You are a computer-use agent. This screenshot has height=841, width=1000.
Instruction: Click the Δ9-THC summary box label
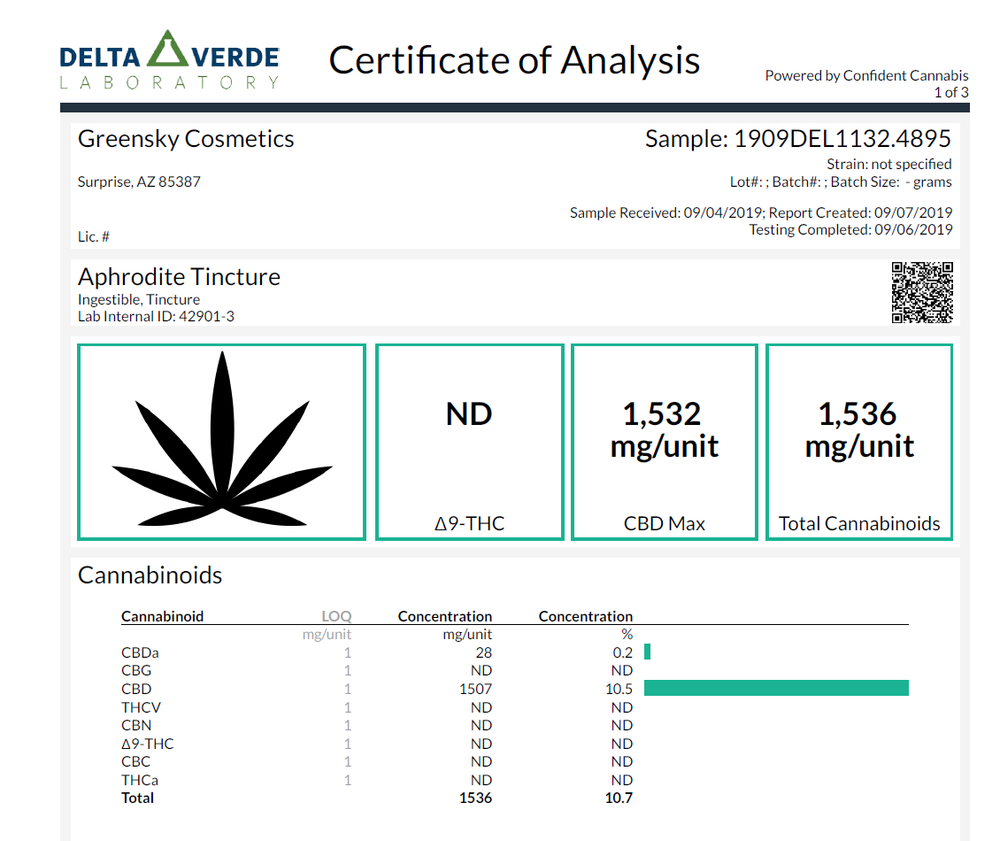click(x=469, y=523)
